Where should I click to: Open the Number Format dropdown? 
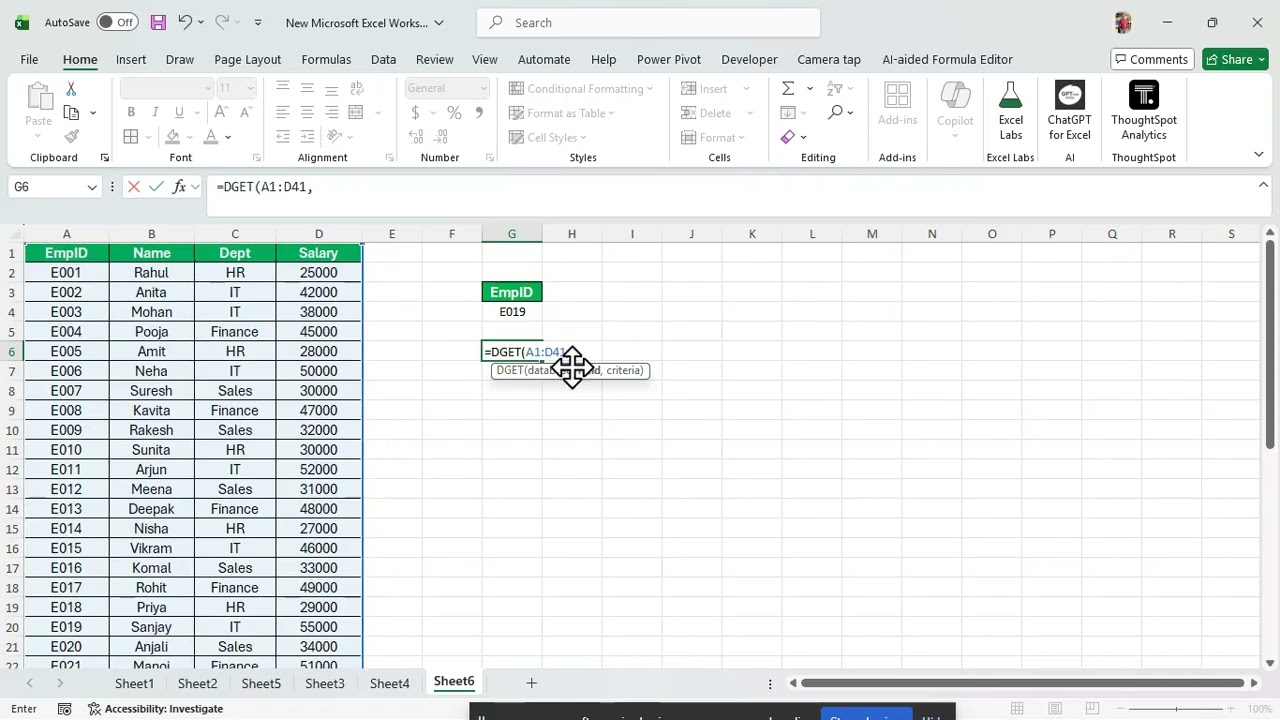(x=482, y=88)
